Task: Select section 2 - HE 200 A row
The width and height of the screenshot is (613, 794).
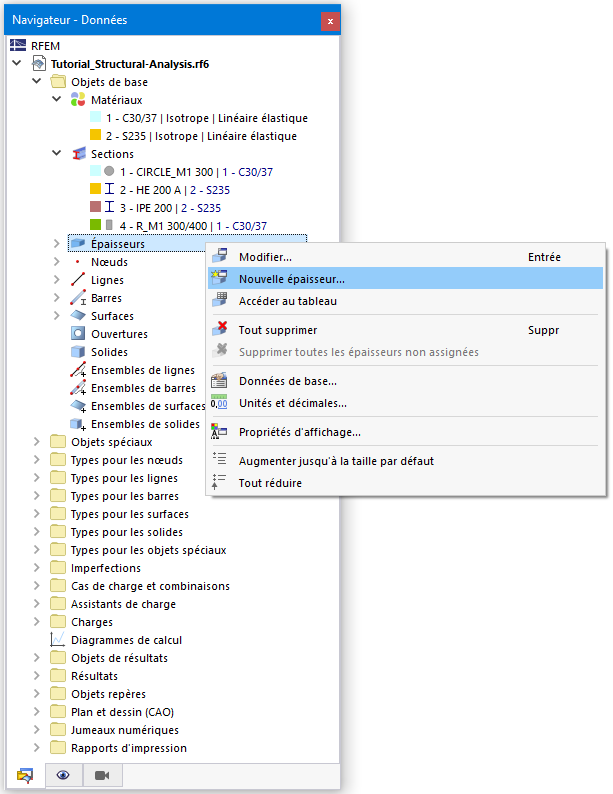Action: (x=175, y=190)
